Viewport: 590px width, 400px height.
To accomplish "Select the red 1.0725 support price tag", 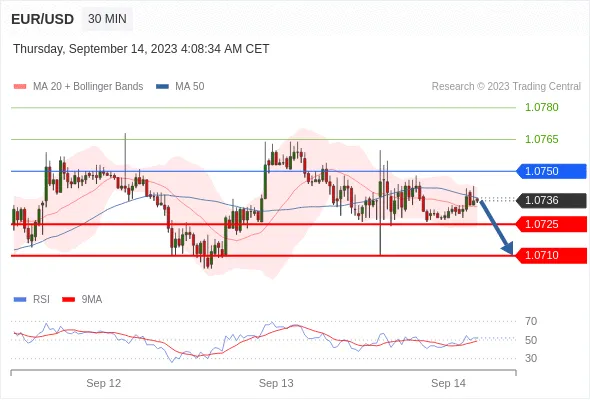I will pyautogui.click(x=551, y=224).
